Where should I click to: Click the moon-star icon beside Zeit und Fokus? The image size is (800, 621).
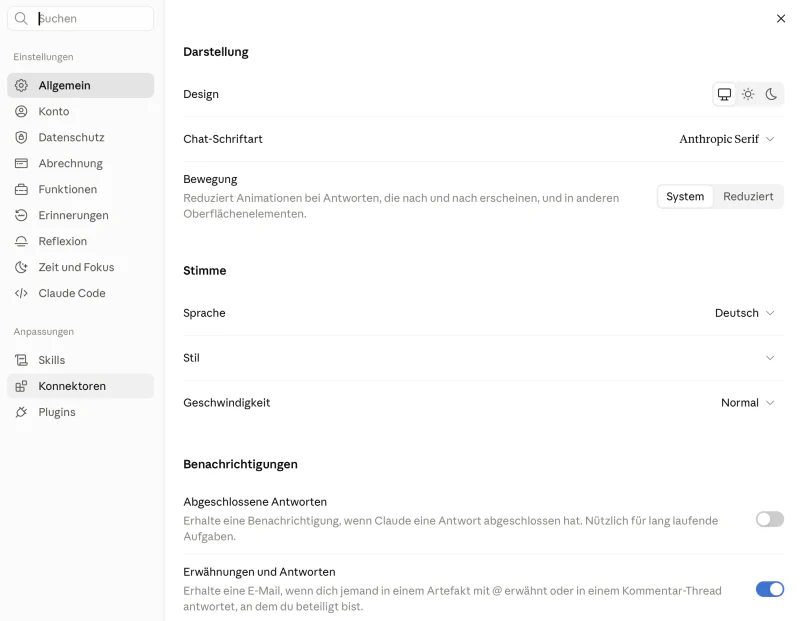[21, 267]
